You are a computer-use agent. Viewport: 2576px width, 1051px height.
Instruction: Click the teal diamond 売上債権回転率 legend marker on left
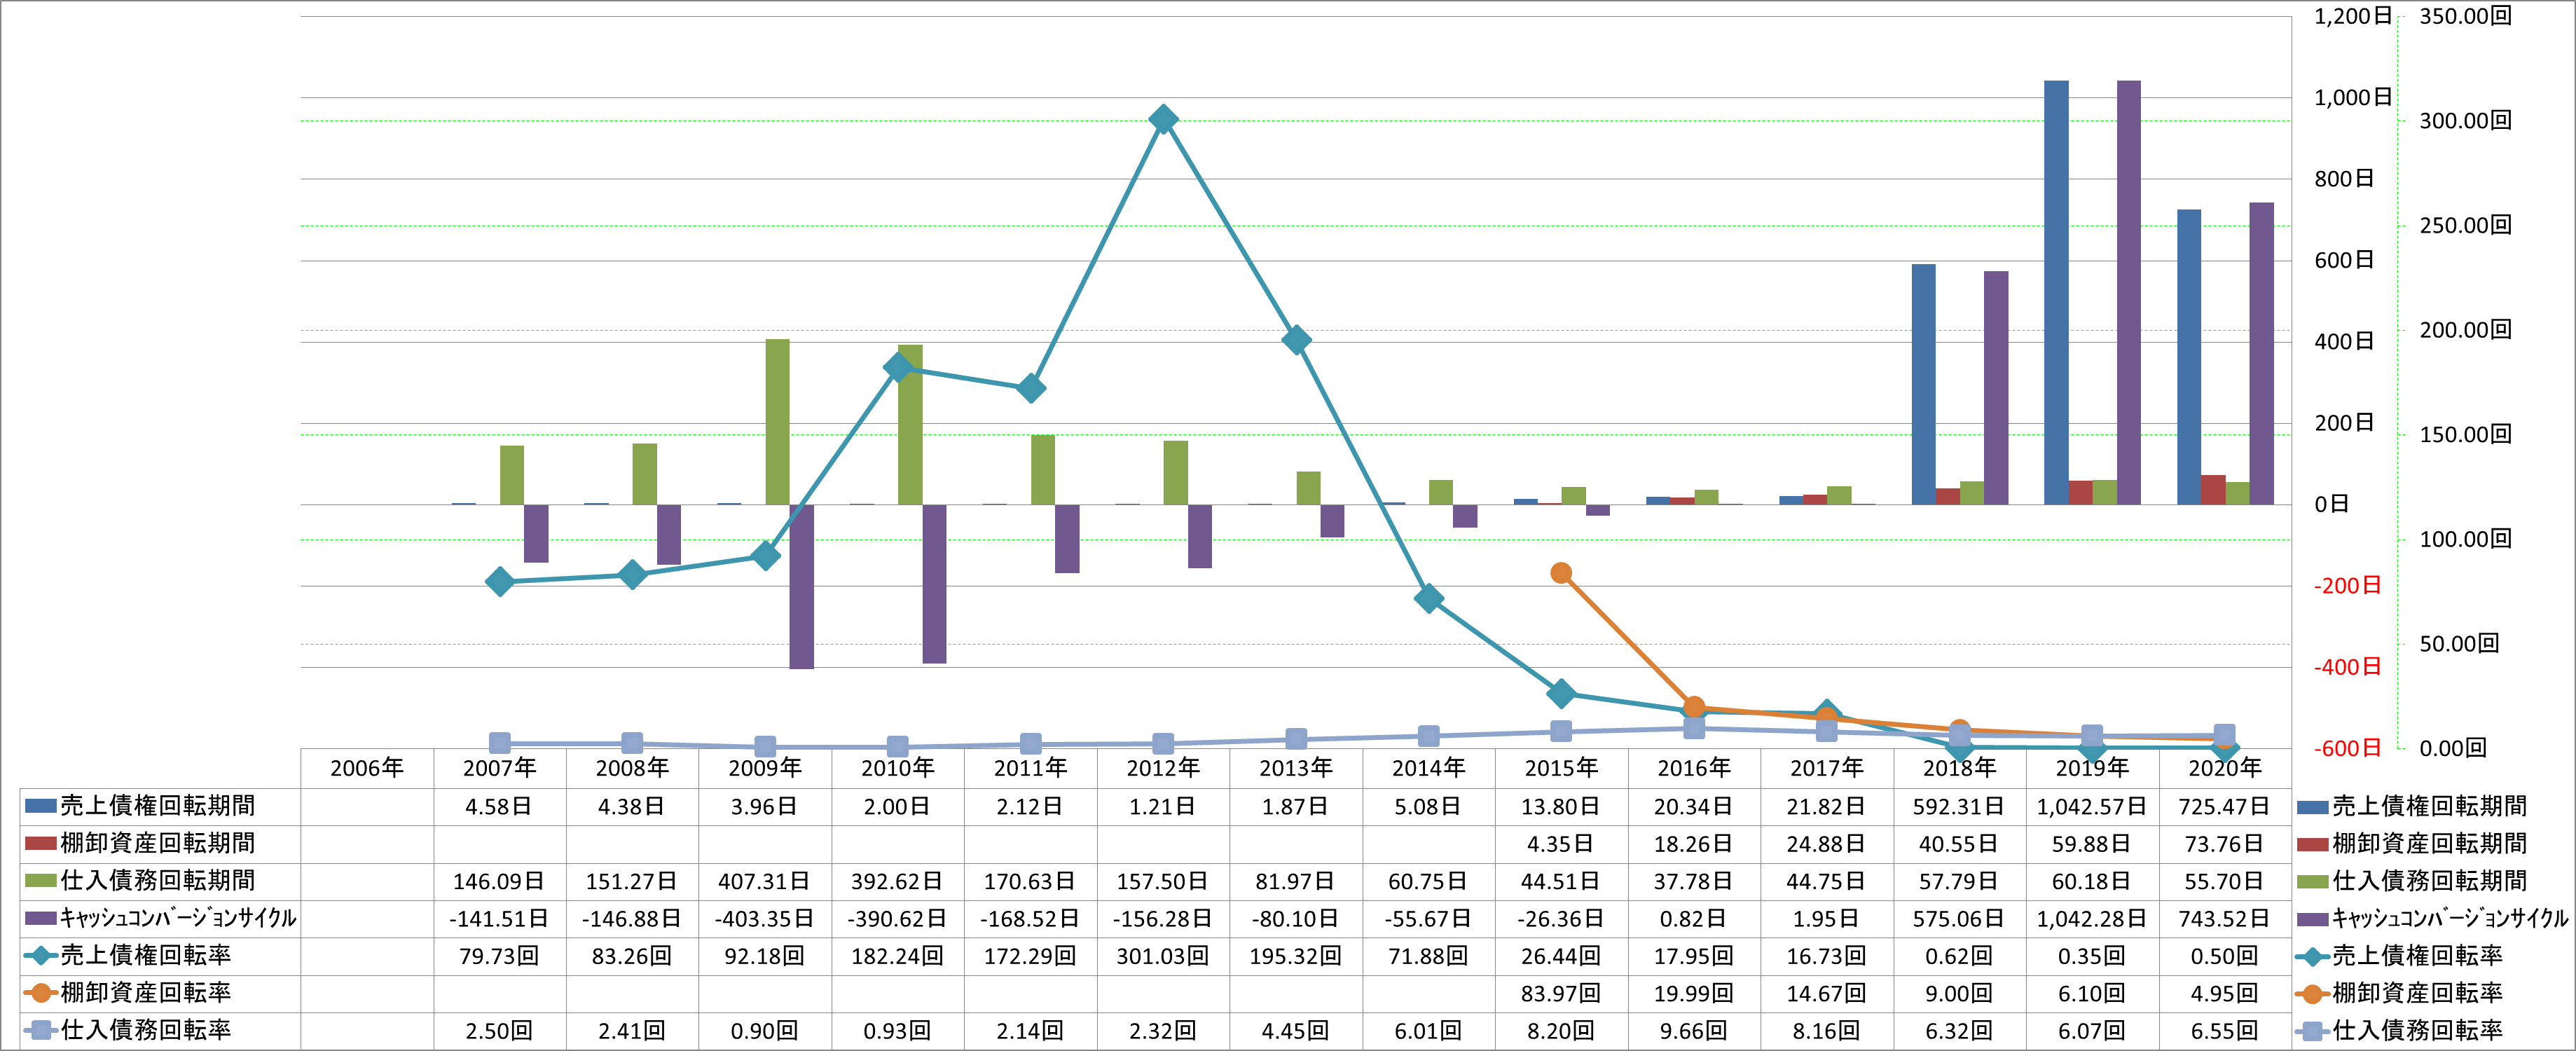[40, 956]
